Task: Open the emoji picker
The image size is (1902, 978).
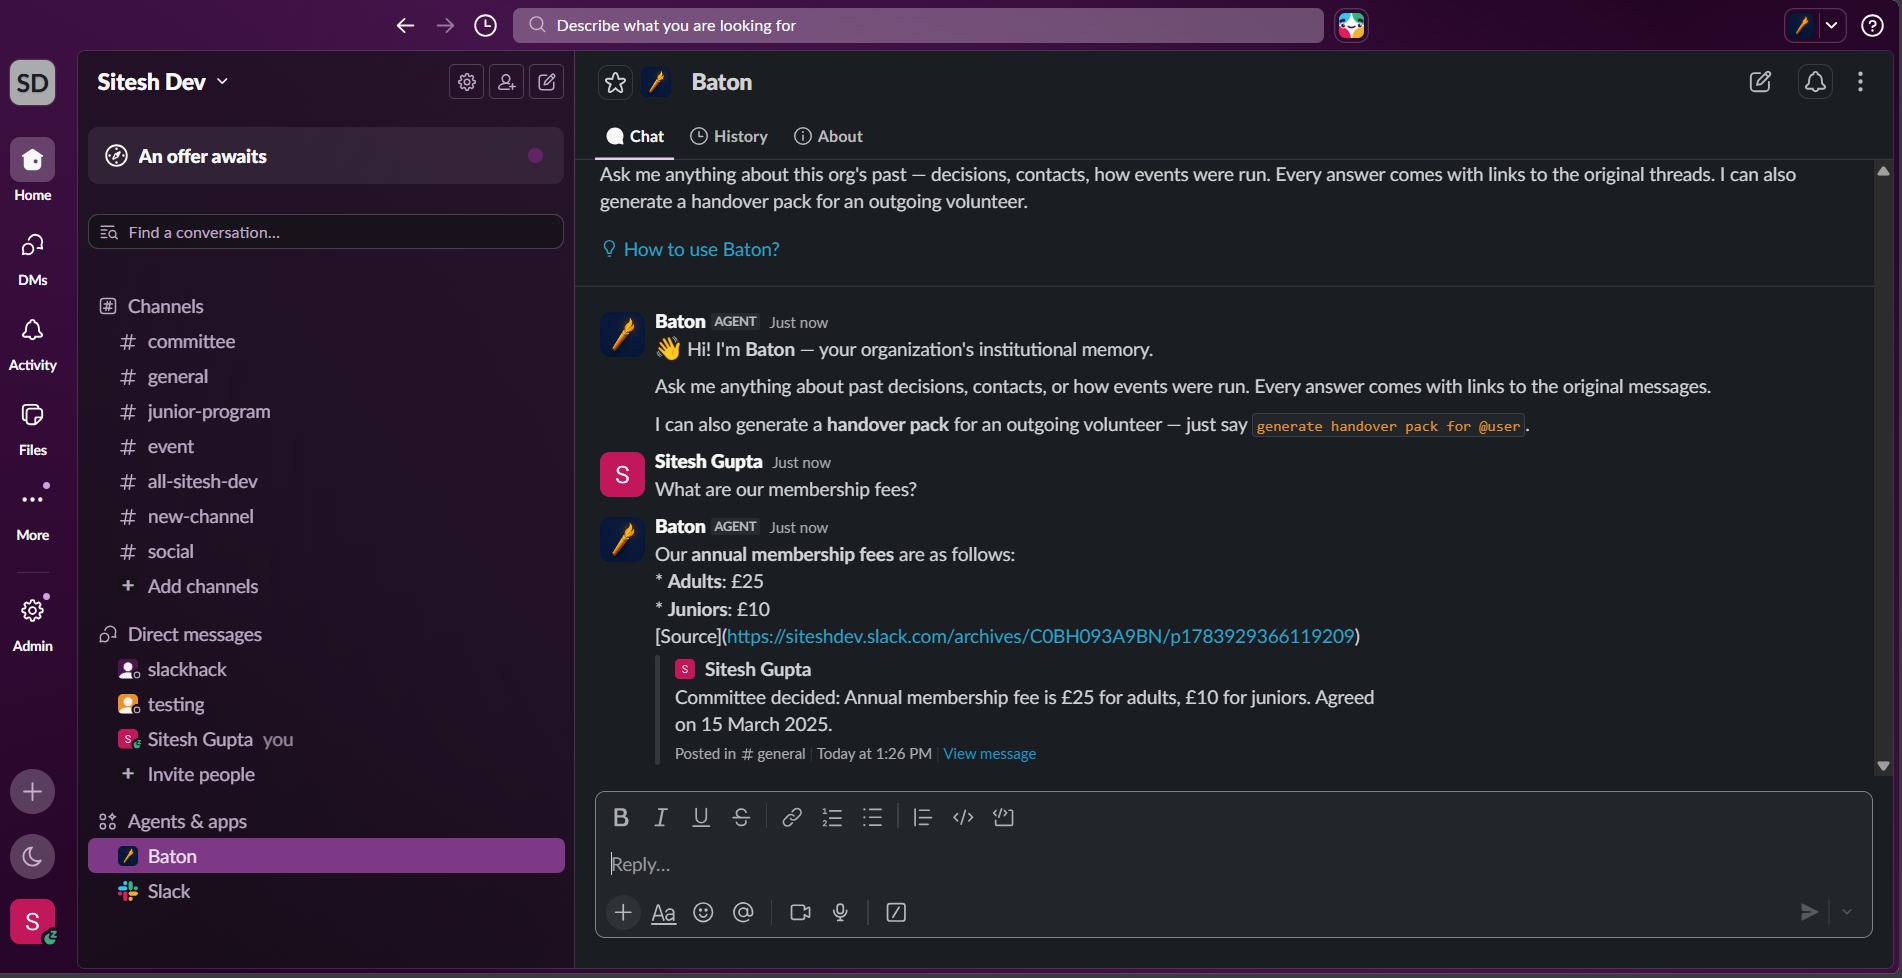Action: coord(703,912)
